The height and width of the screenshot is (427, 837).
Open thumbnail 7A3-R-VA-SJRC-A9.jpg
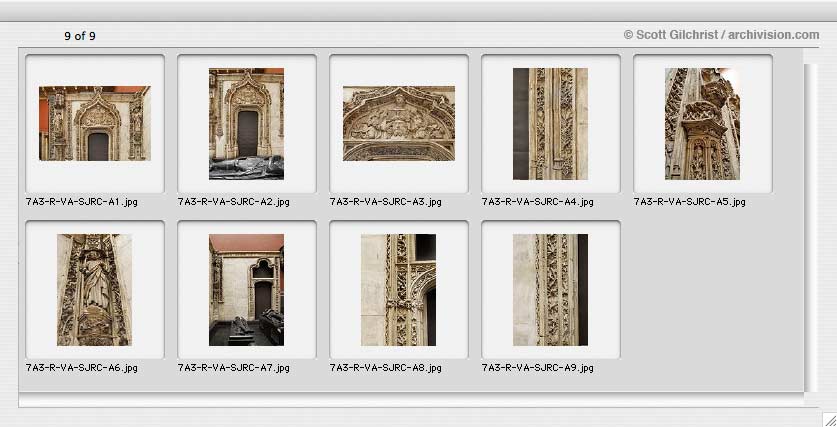[x=550, y=290]
